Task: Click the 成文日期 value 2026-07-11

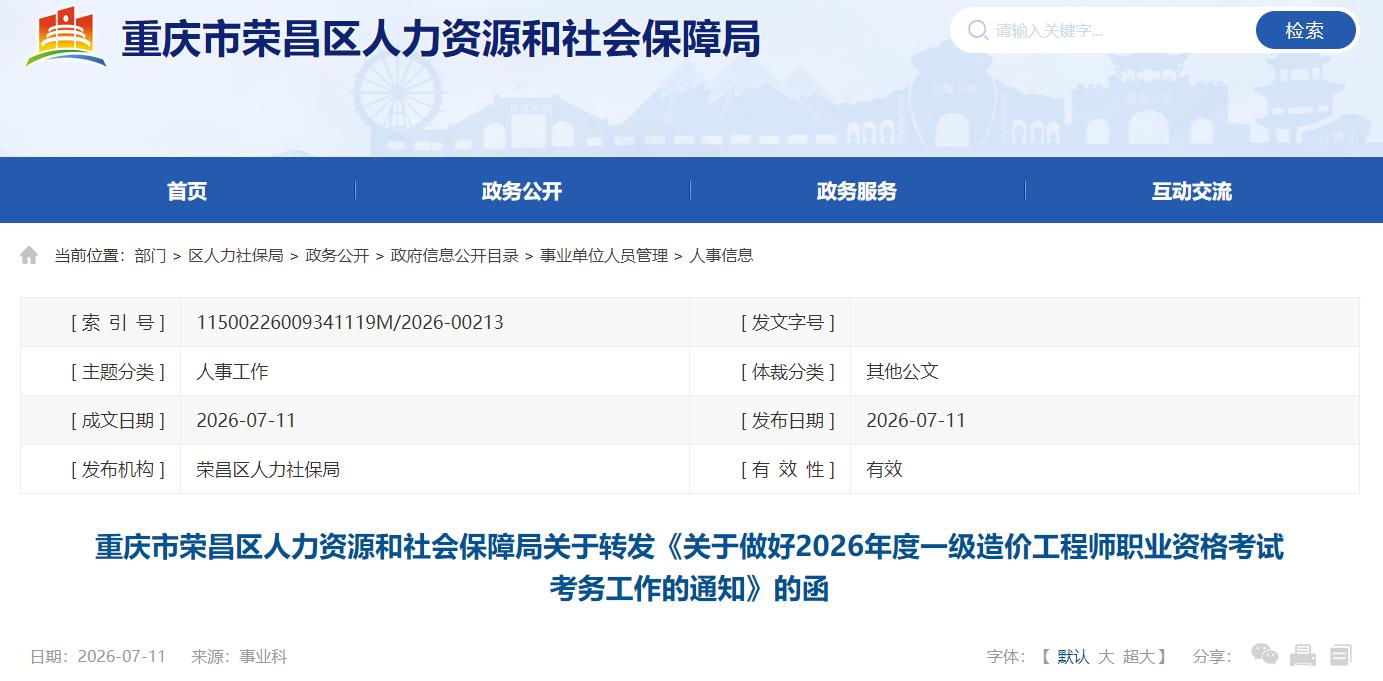Action: pos(246,421)
